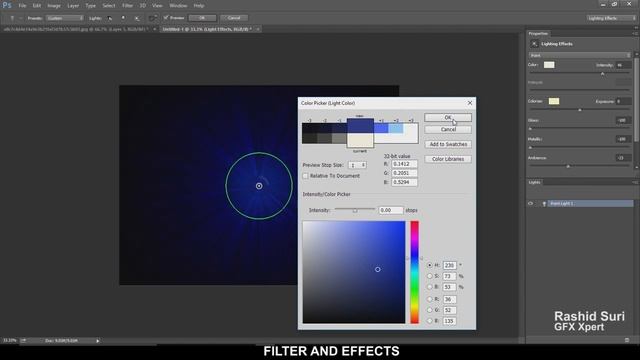Click the Photoshop Ps logo icon
Screen dimensions: 640x360
[x=7, y=5]
